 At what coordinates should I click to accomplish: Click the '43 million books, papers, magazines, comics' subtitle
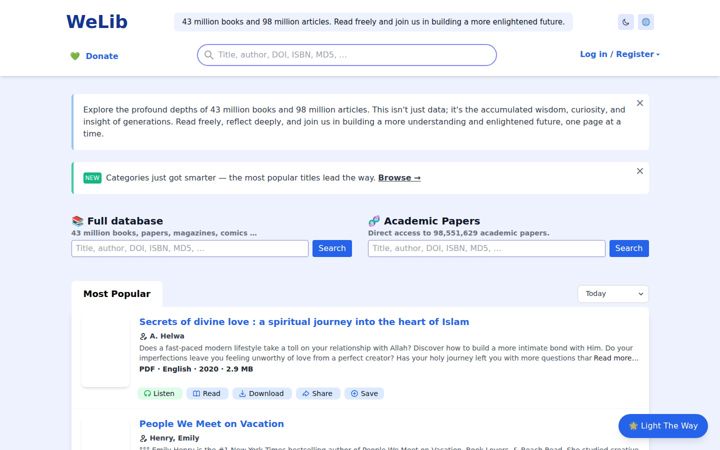(164, 233)
